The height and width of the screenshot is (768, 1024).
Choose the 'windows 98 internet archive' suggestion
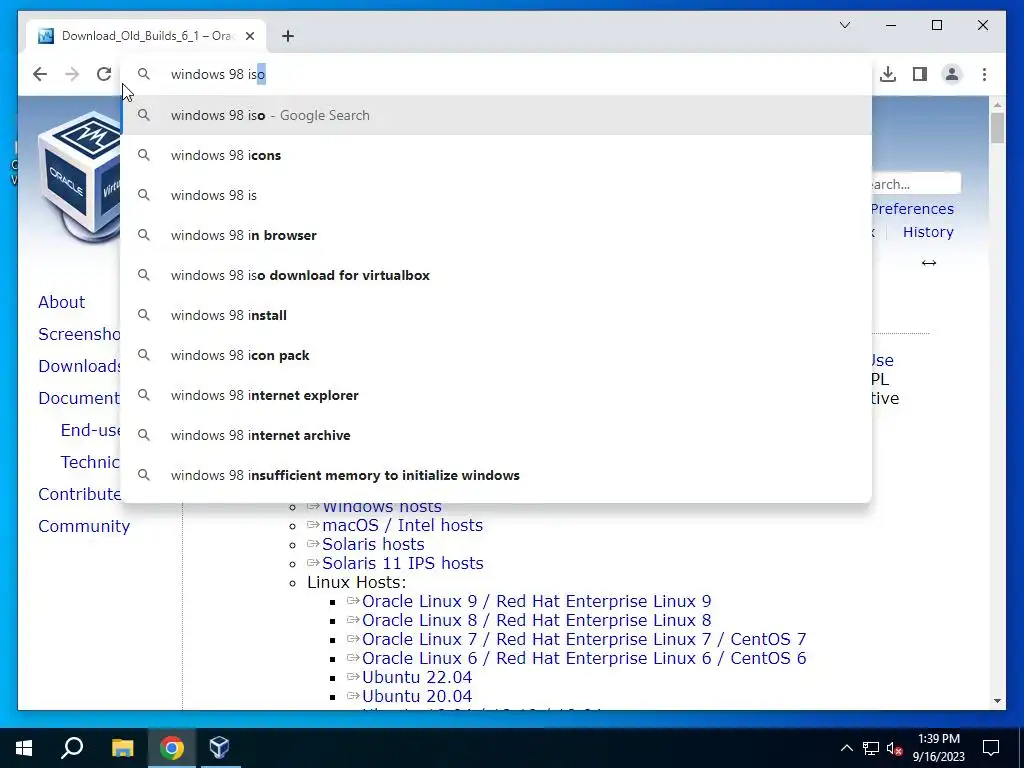496,435
